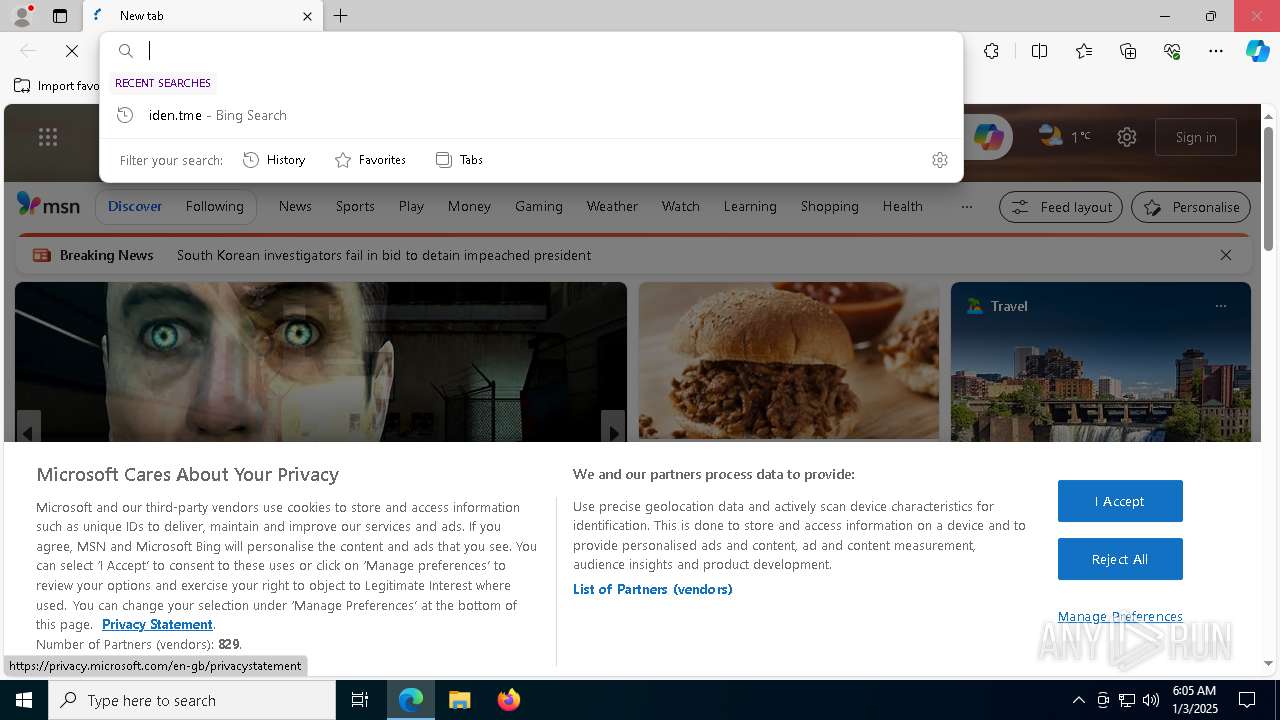Viewport: 1280px width, 720px height.
Task: Select the Discover tab
Action: pos(135,206)
